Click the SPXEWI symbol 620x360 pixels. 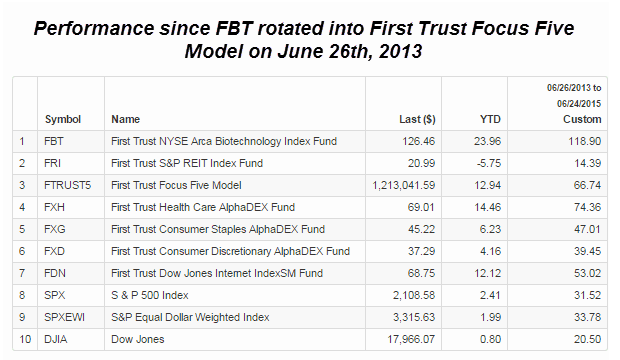(64, 317)
